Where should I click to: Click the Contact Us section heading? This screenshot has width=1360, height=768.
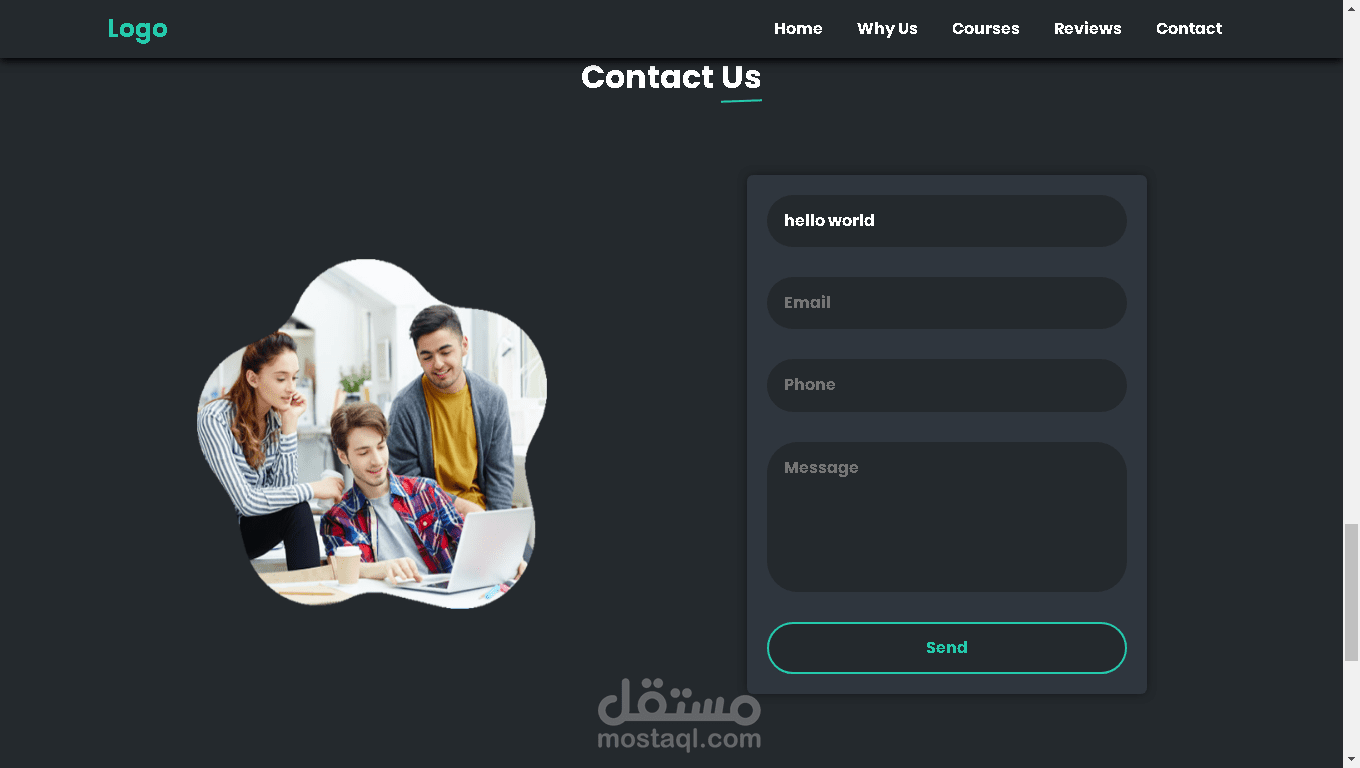click(671, 77)
